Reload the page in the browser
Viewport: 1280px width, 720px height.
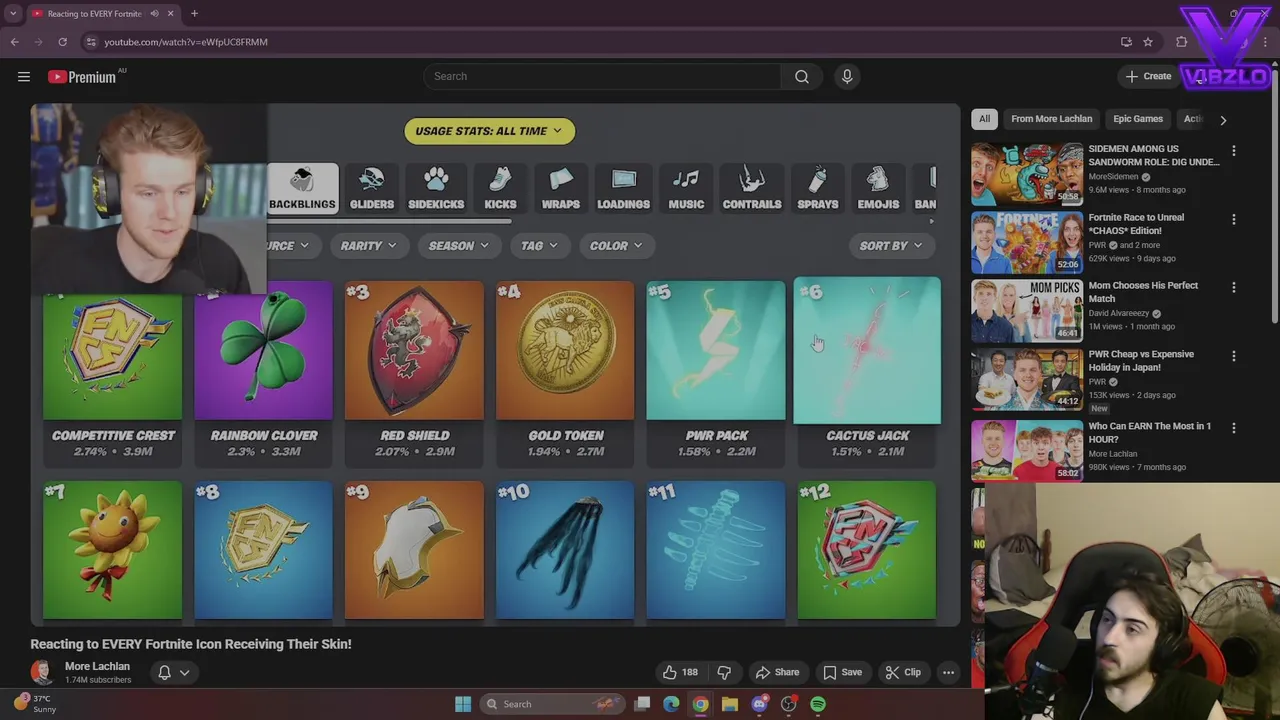pyautogui.click(x=62, y=42)
